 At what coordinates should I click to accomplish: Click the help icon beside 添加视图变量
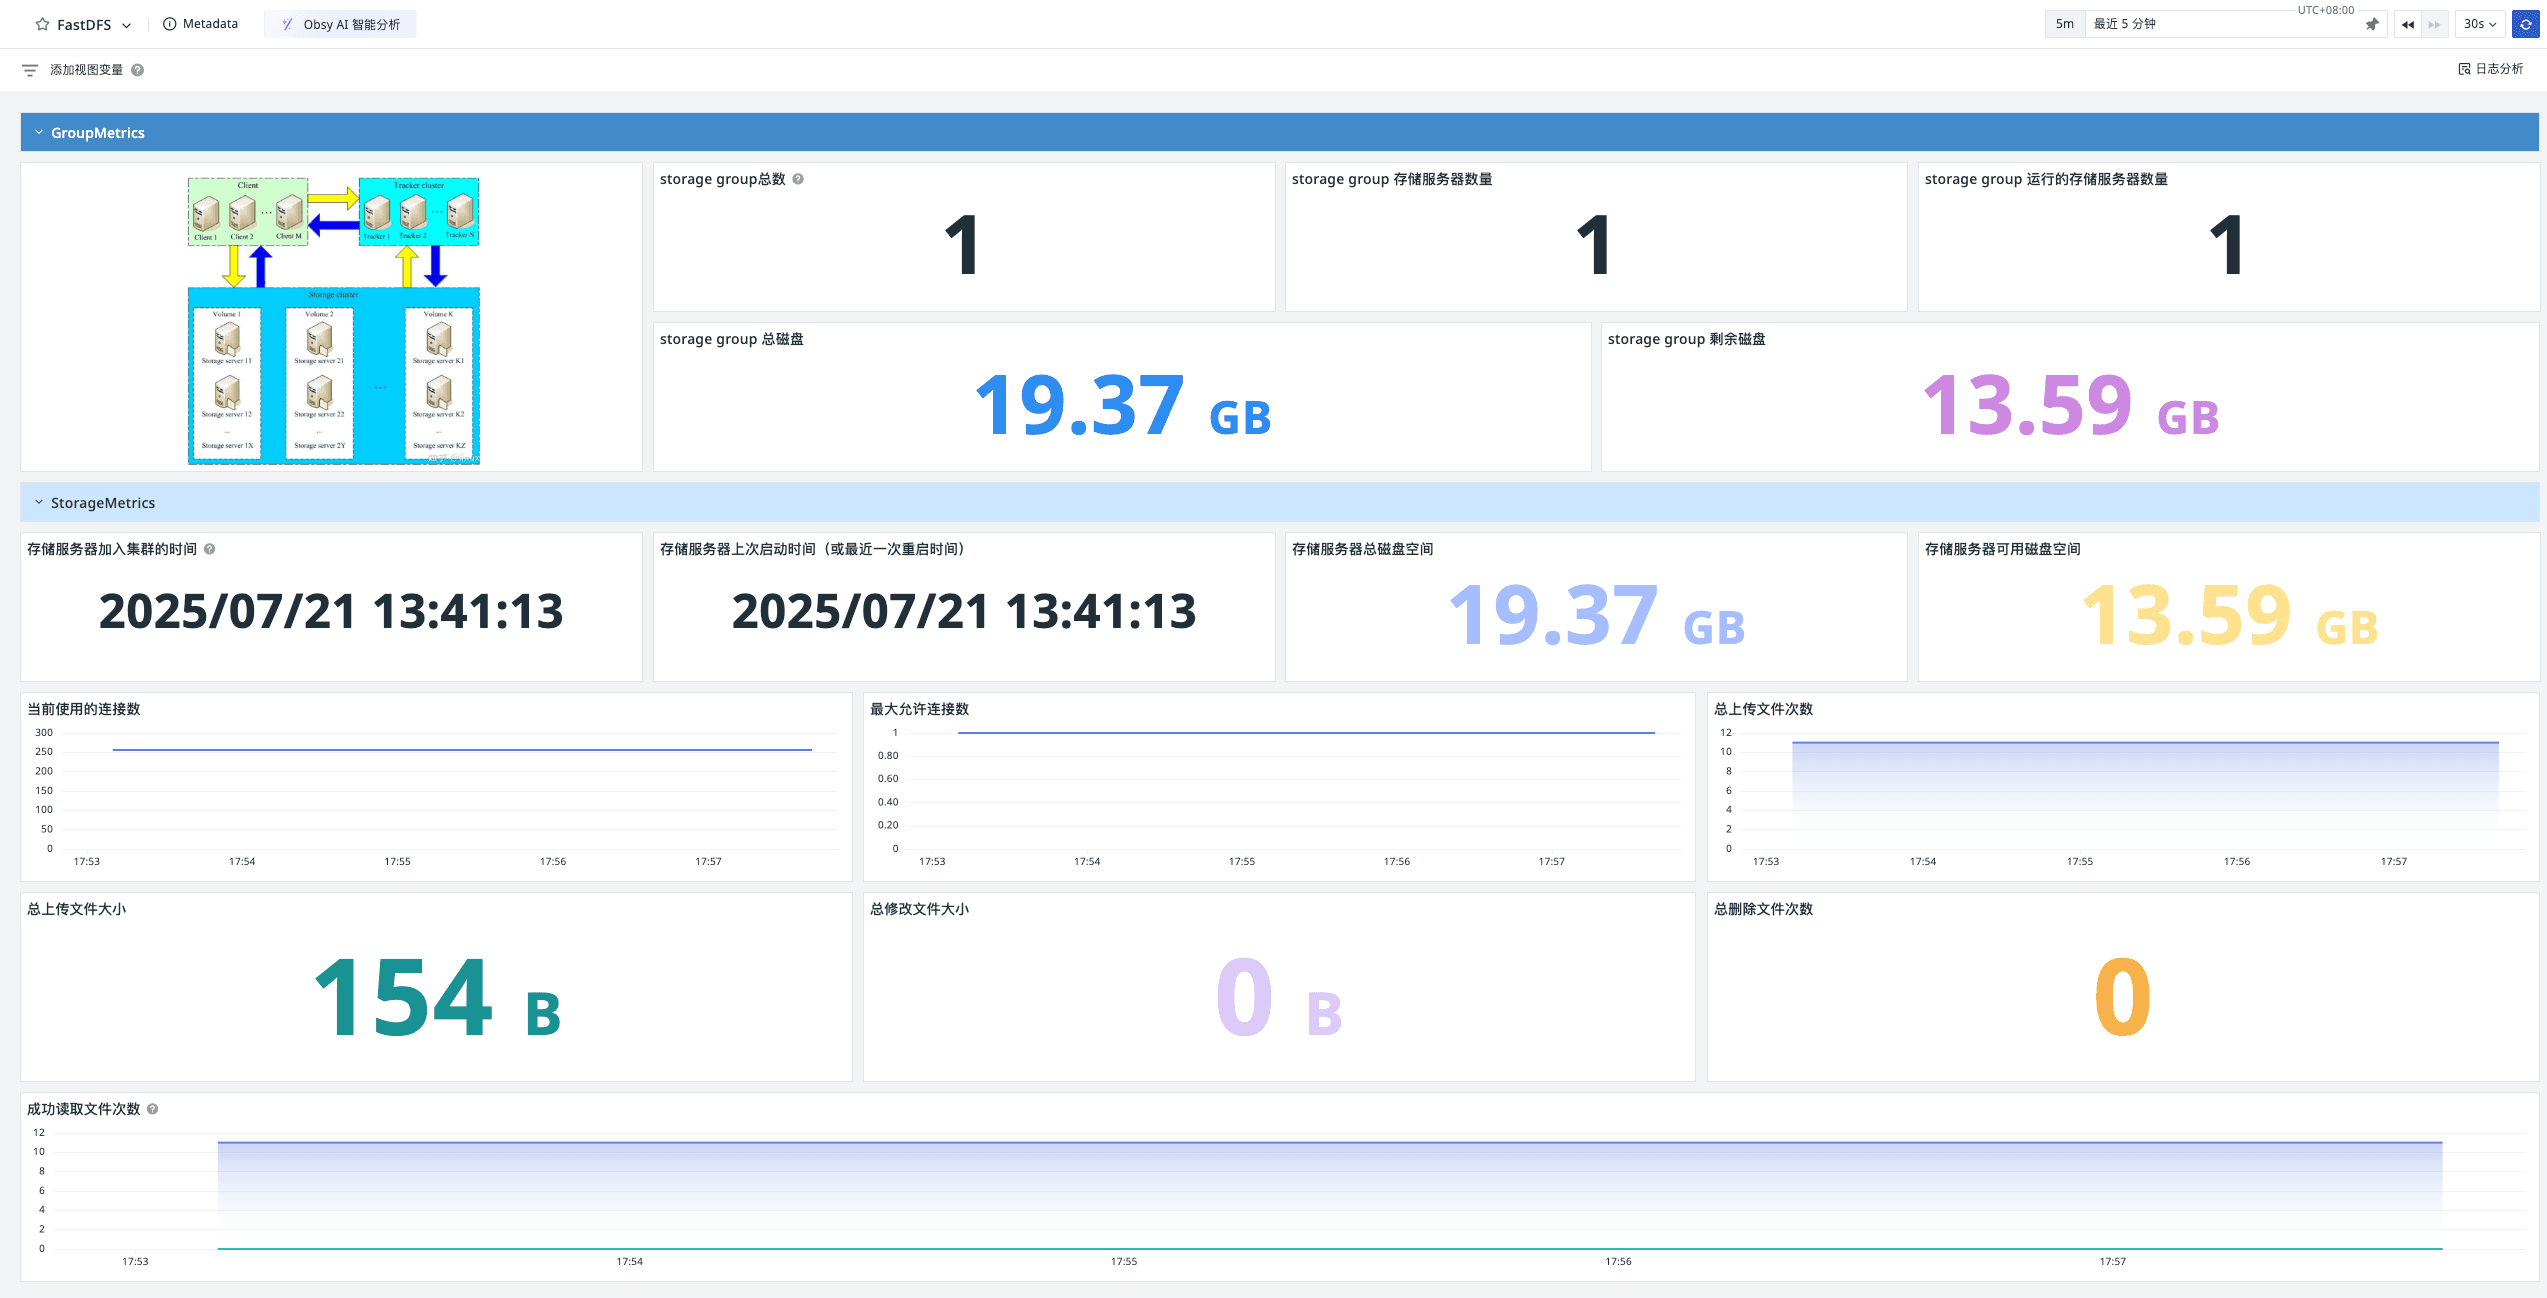pos(138,70)
